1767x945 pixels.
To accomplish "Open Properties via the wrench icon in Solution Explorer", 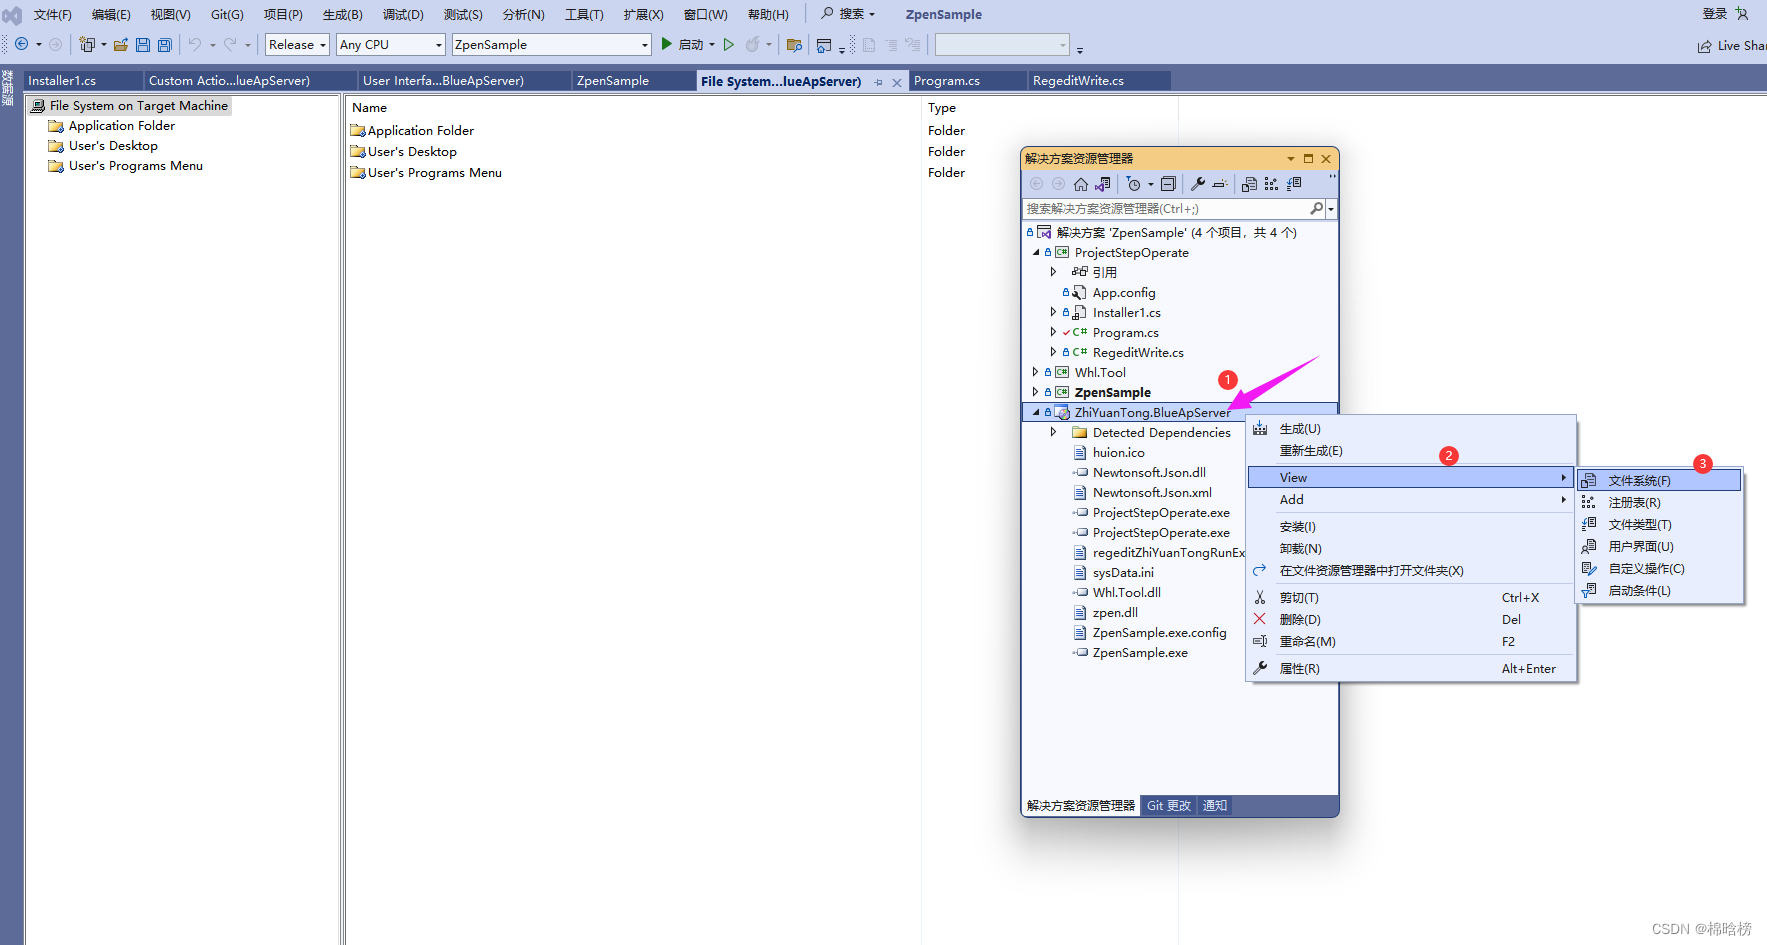I will [x=1197, y=184].
